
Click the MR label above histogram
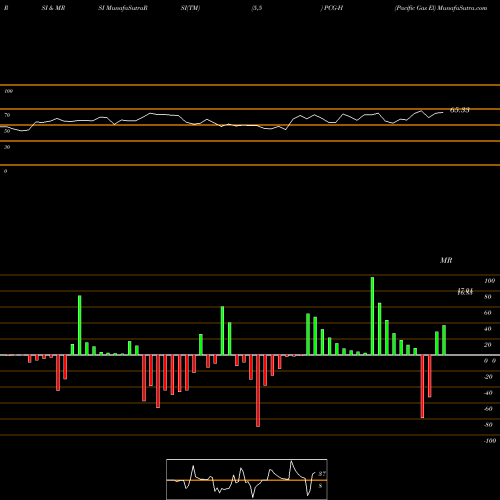pos(446,260)
